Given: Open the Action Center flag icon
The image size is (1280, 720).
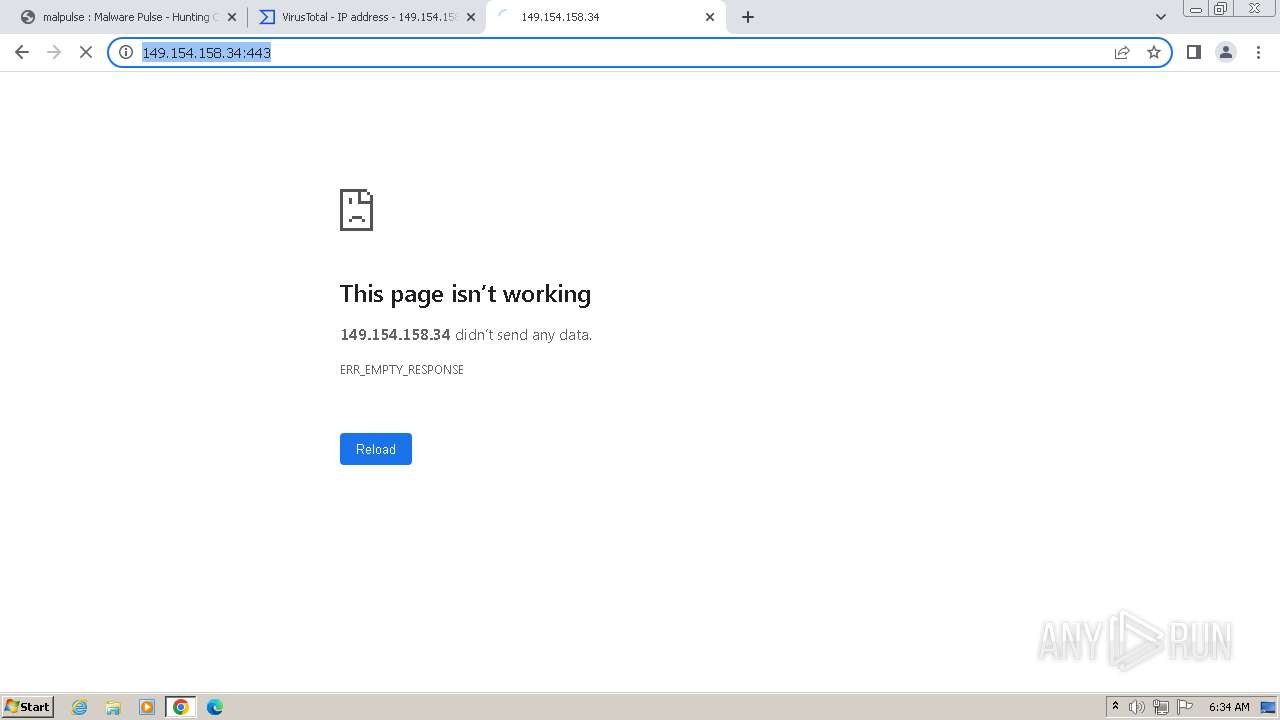Looking at the screenshot, I should click(x=1185, y=707).
